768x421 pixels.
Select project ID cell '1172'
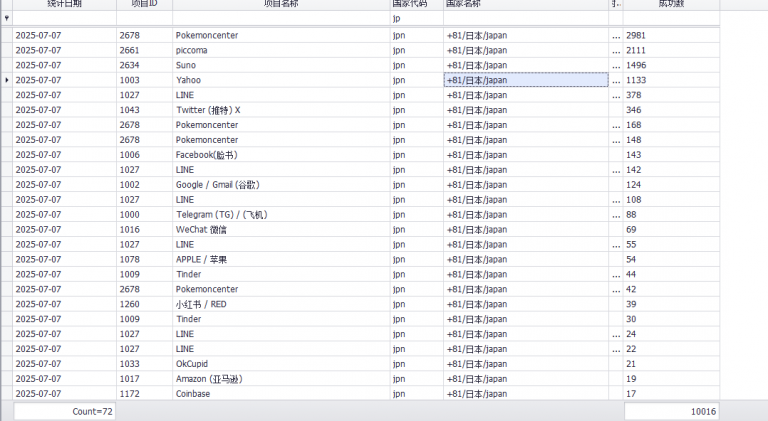[144, 394]
